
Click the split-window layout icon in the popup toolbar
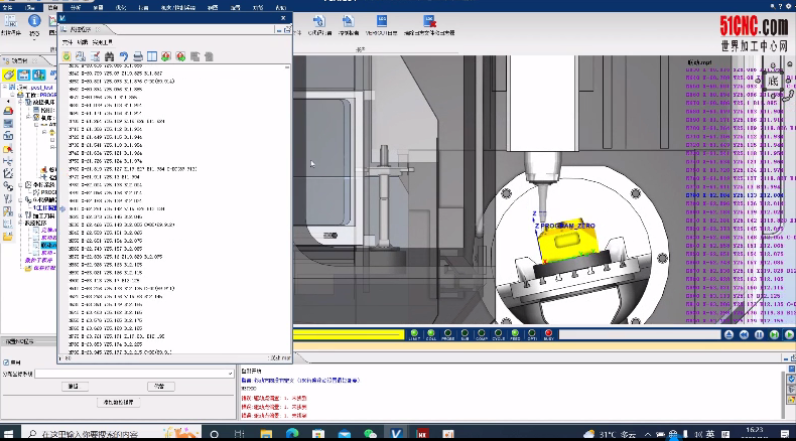pyautogui.click(x=152, y=56)
